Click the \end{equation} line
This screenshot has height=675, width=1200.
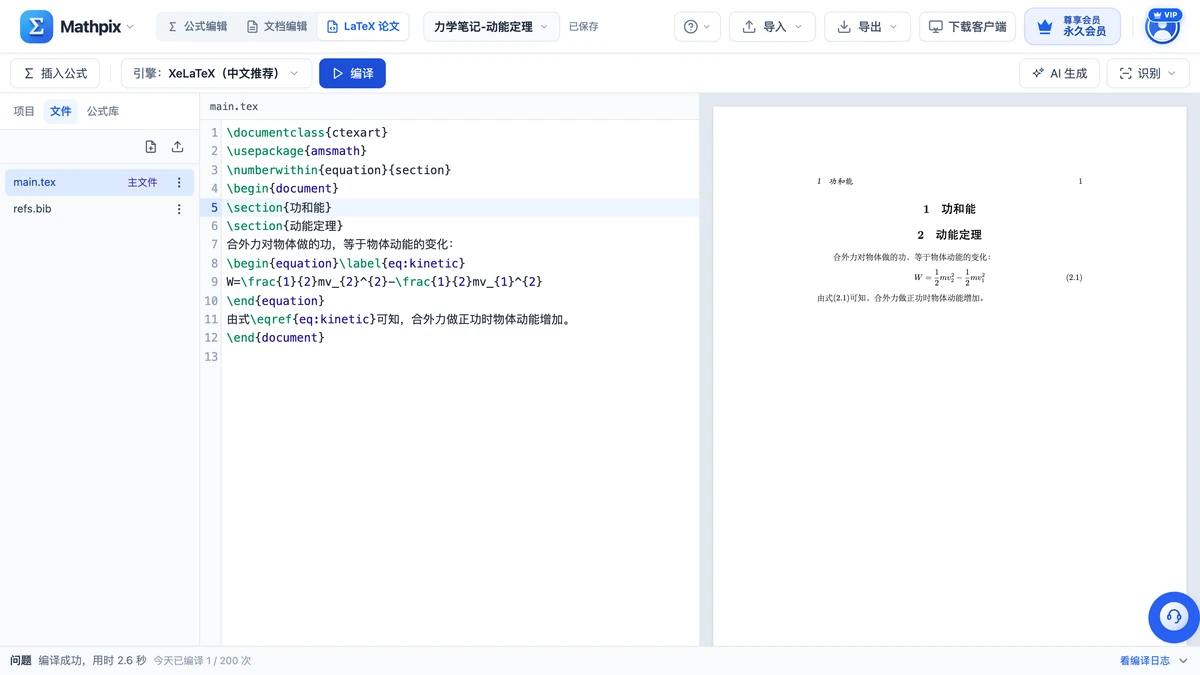[x=275, y=301]
